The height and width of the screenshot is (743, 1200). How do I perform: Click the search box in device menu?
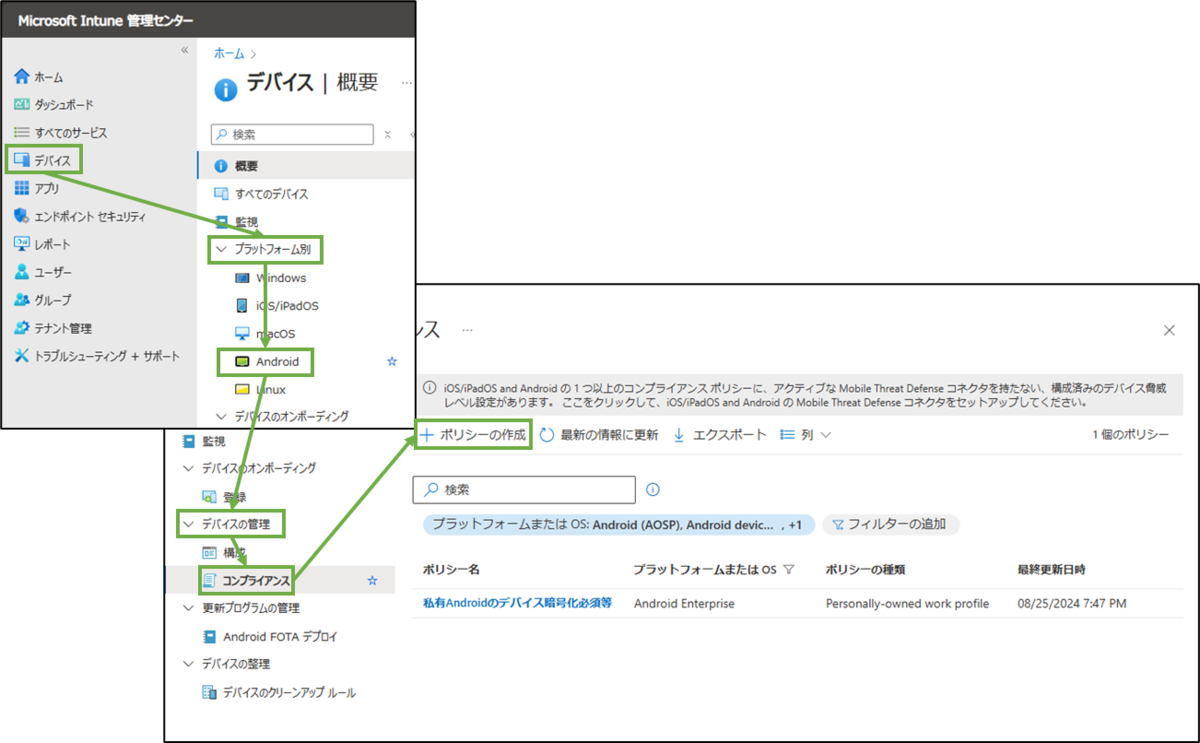(292, 134)
